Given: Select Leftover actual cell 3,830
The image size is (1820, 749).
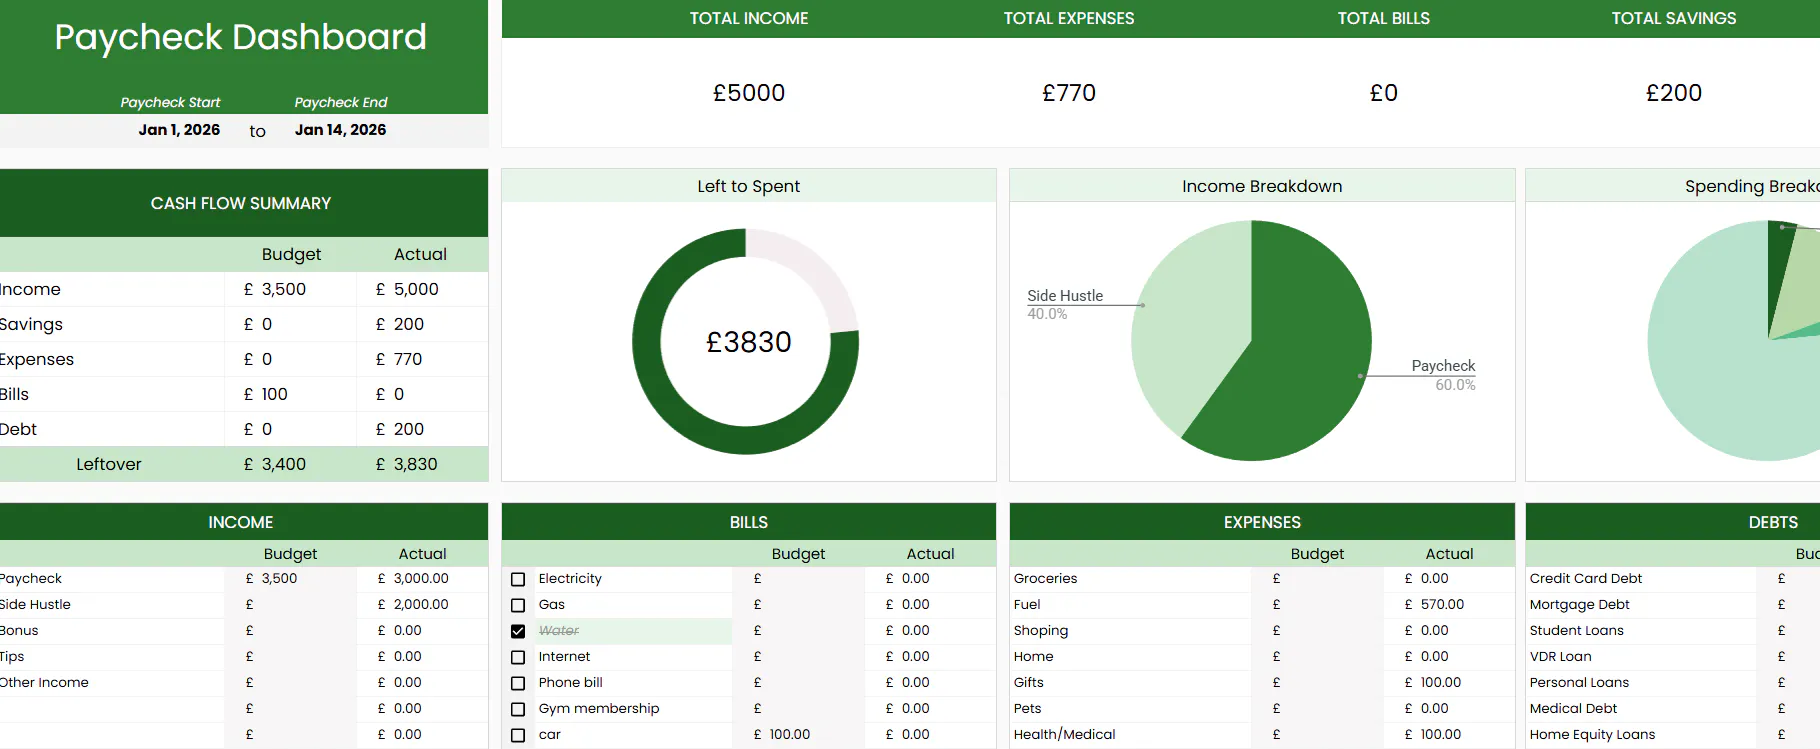Looking at the screenshot, I should point(422,464).
